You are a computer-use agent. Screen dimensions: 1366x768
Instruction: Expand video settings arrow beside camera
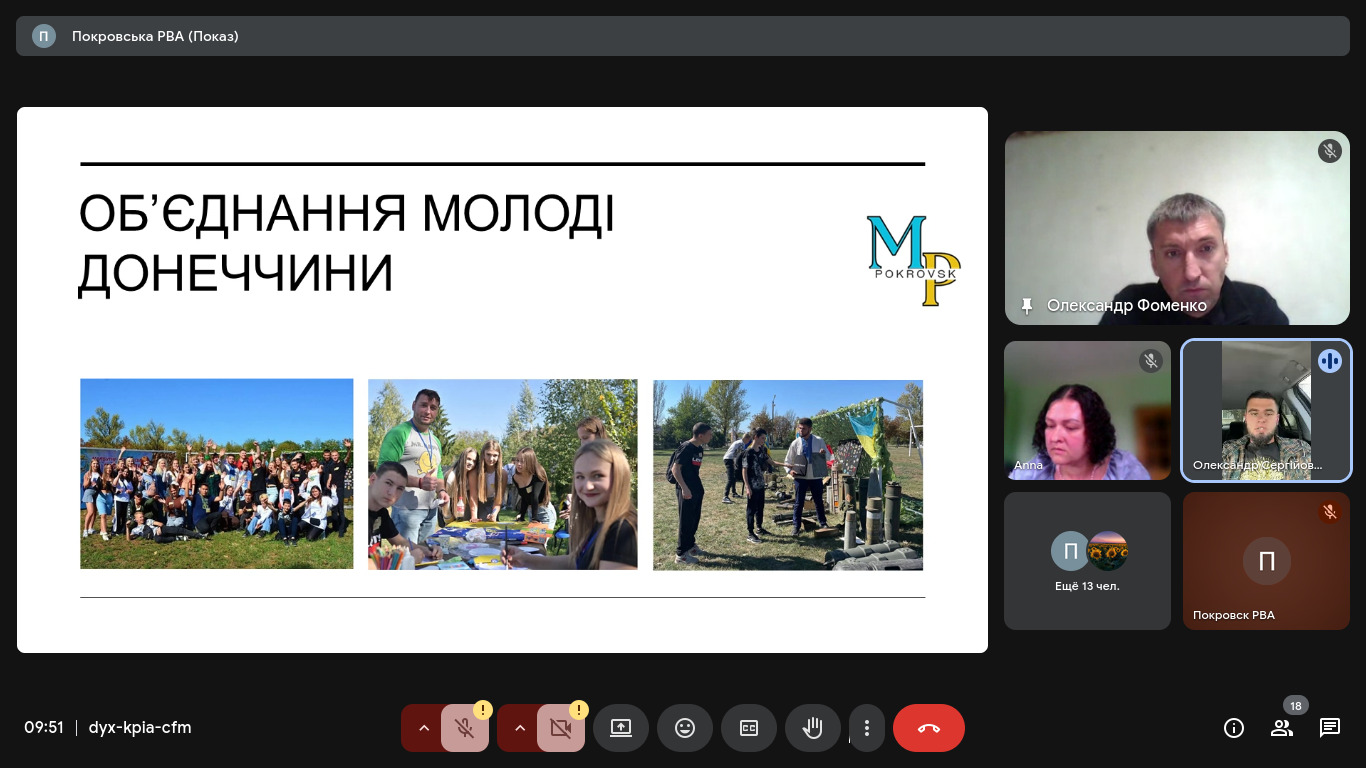(x=519, y=728)
